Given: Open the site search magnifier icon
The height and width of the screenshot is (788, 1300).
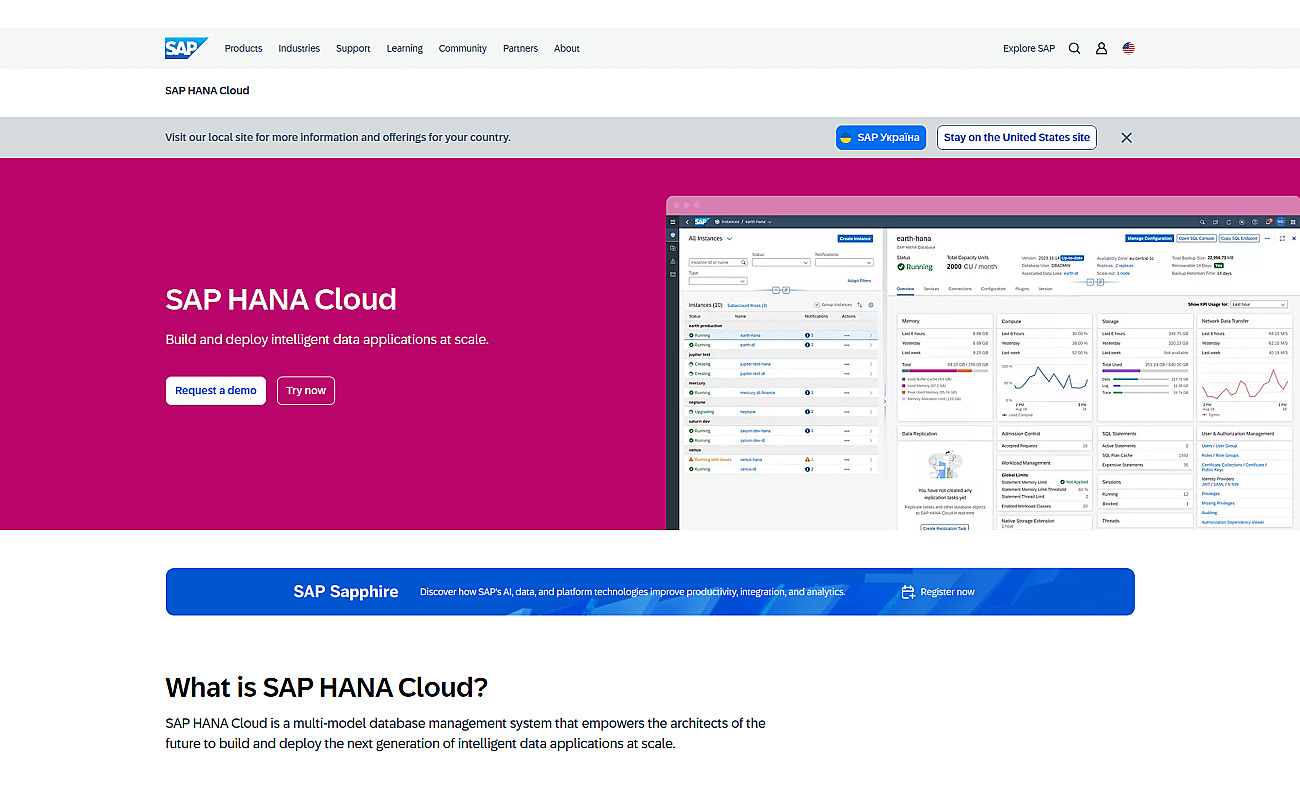Looking at the screenshot, I should pos(1074,48).
